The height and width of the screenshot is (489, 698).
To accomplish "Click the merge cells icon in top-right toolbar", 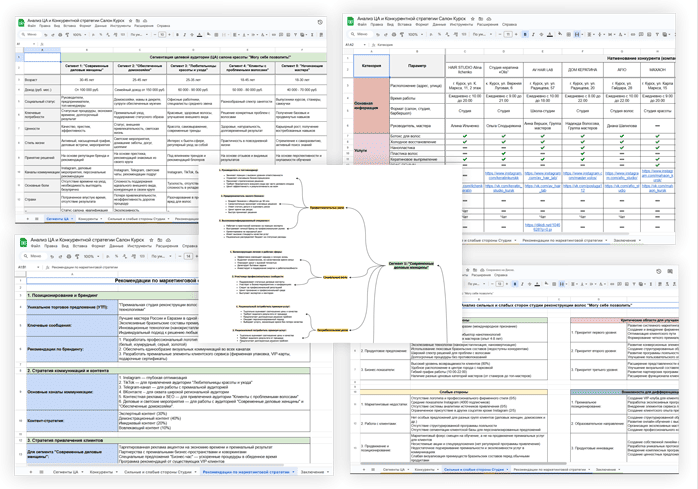I will pos(577,34).
